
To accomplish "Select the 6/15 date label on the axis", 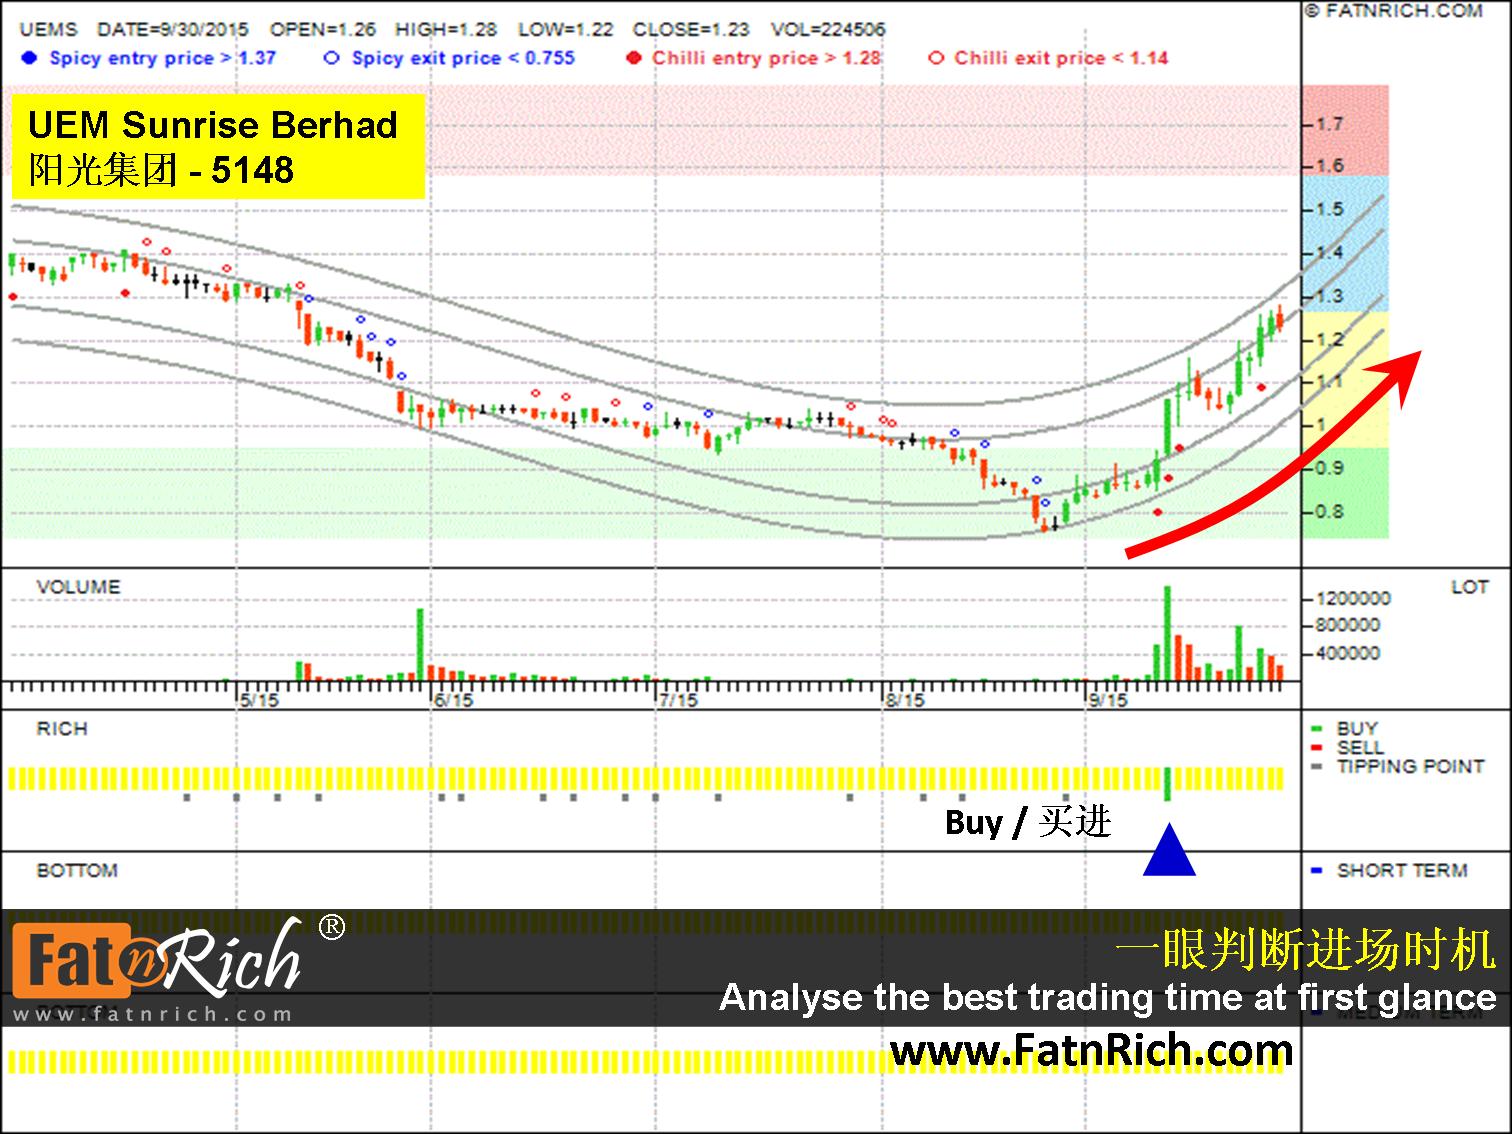I will point(453,700).
